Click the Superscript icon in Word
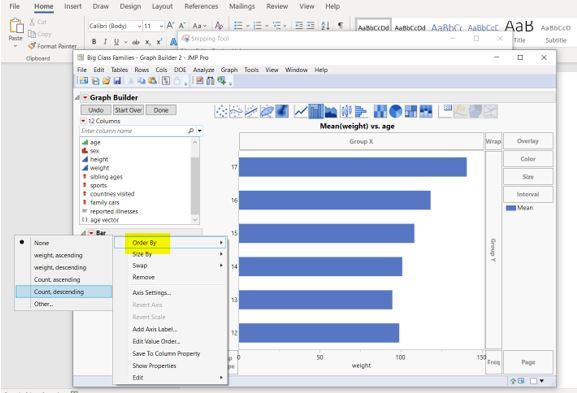 coord(159,42)
